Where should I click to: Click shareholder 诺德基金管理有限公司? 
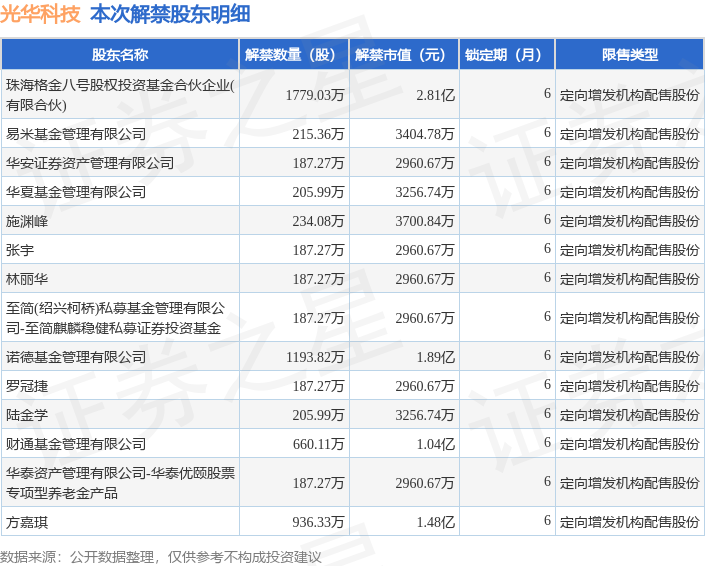76,357
